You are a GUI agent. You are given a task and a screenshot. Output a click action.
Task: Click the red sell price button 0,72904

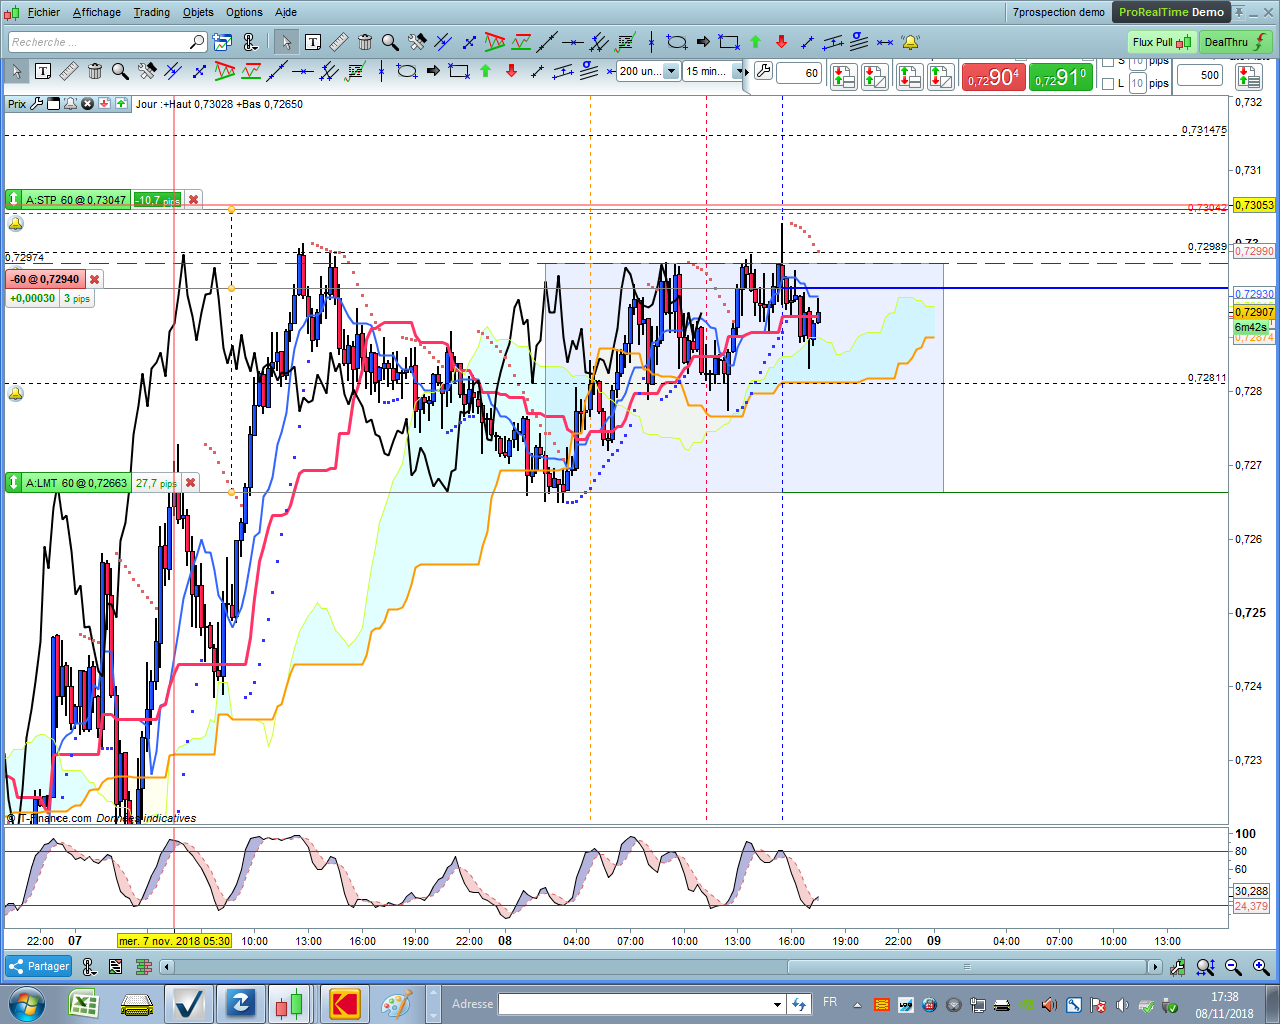coord(992,78)
